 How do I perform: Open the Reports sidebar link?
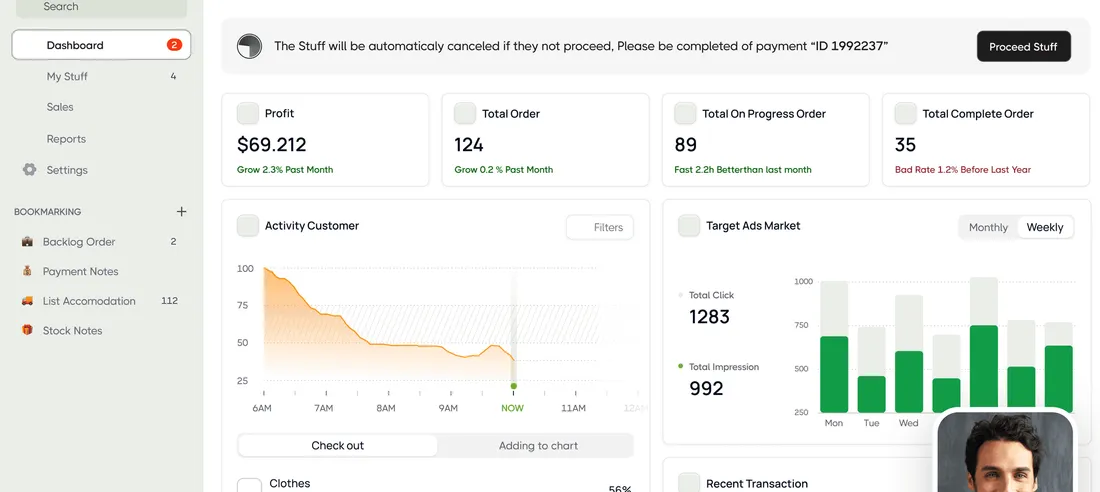point(66,139)
